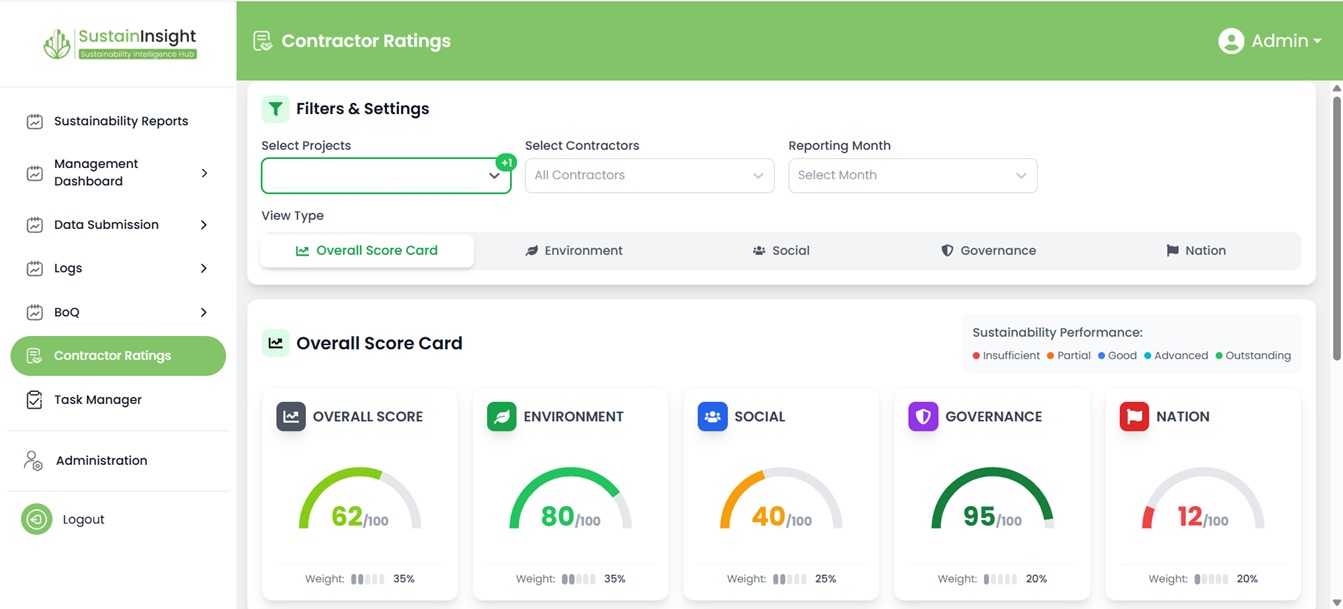
Task: Click the Governance shield card icon
Action: (922, 417)
